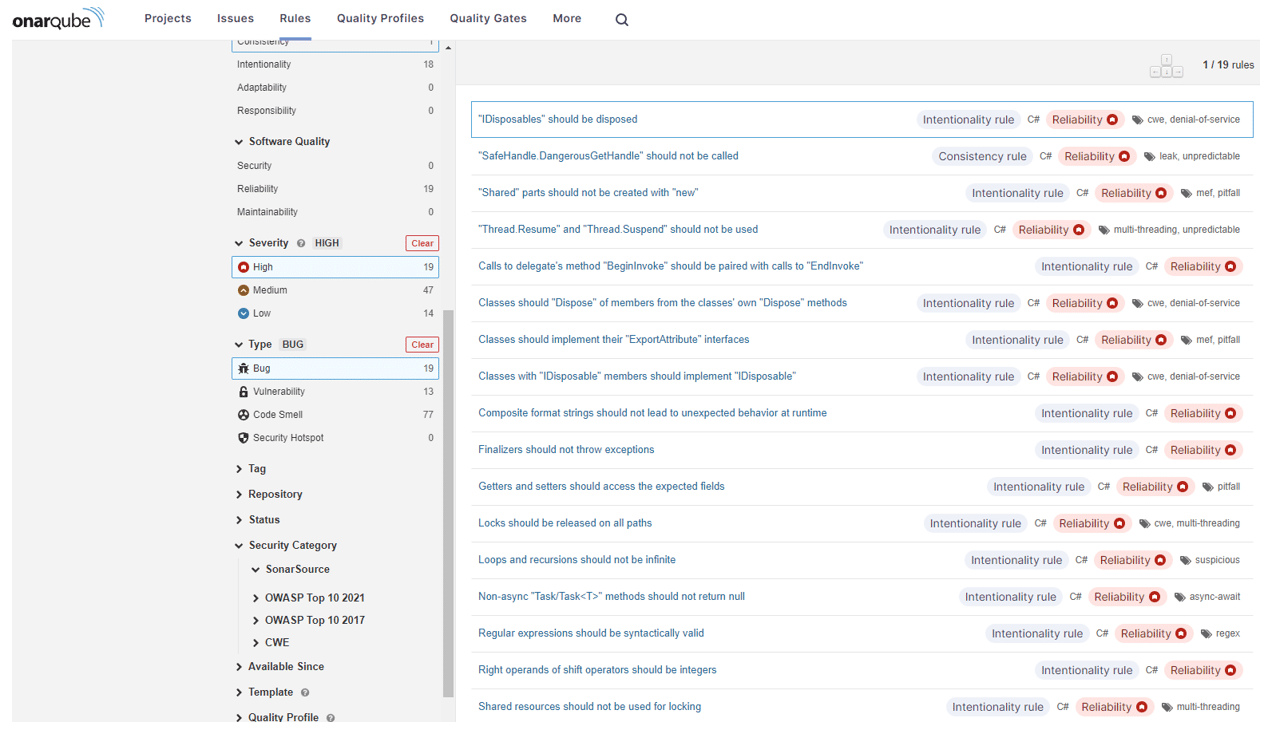Screen dimensions: 1277x733
Task: Toggle the High severity filter
Action: (335, 267)
